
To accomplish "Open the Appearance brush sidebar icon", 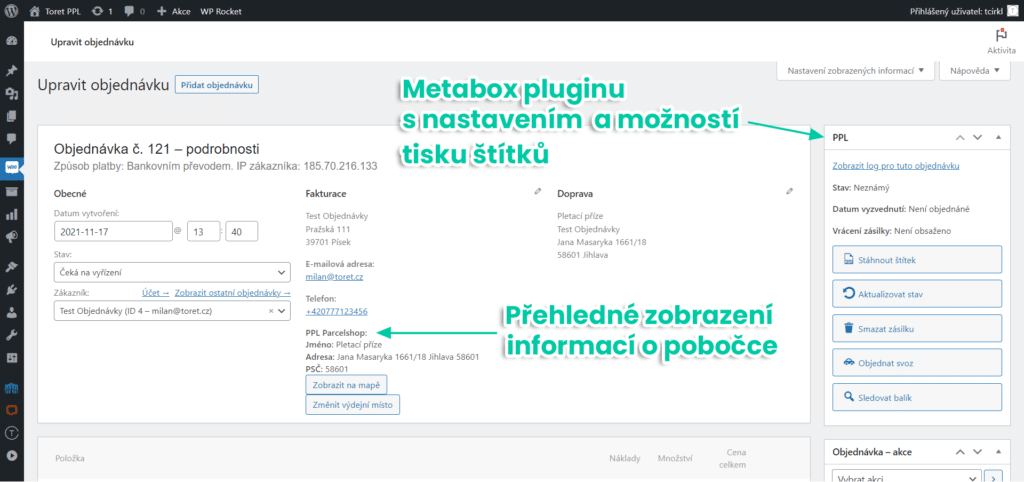I will (11, 266).
